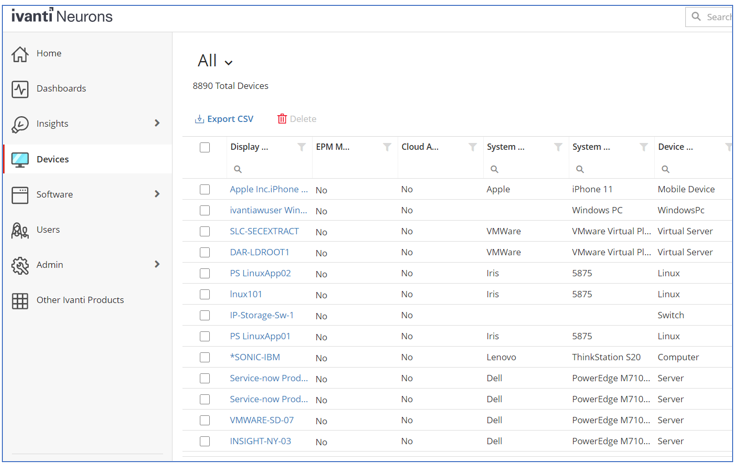Click filter icon on EPM column
The height and width of the screenshot is (466, 734).
387,147
